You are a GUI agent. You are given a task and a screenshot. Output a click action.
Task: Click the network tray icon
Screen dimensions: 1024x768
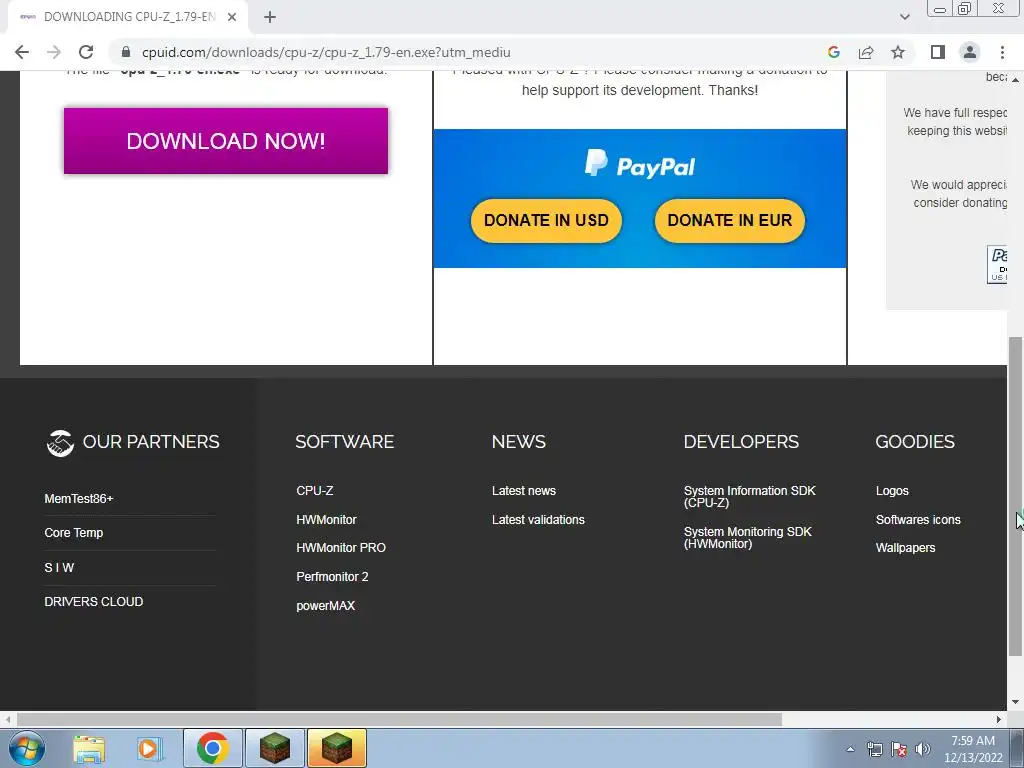(x=874, y=749)
